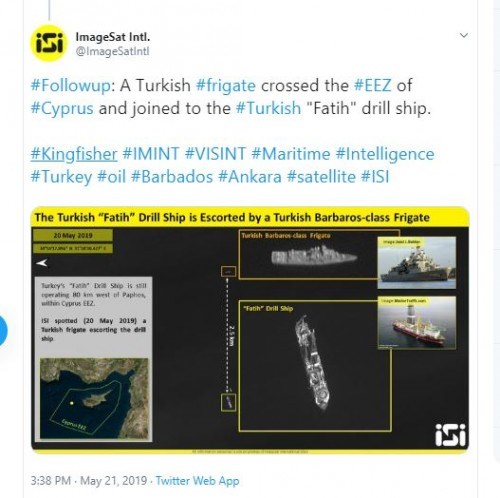Viewport: 500px width, 498px height.
Task: Open the attached Fatih drill ship infographic
Action: coord(250,330)
